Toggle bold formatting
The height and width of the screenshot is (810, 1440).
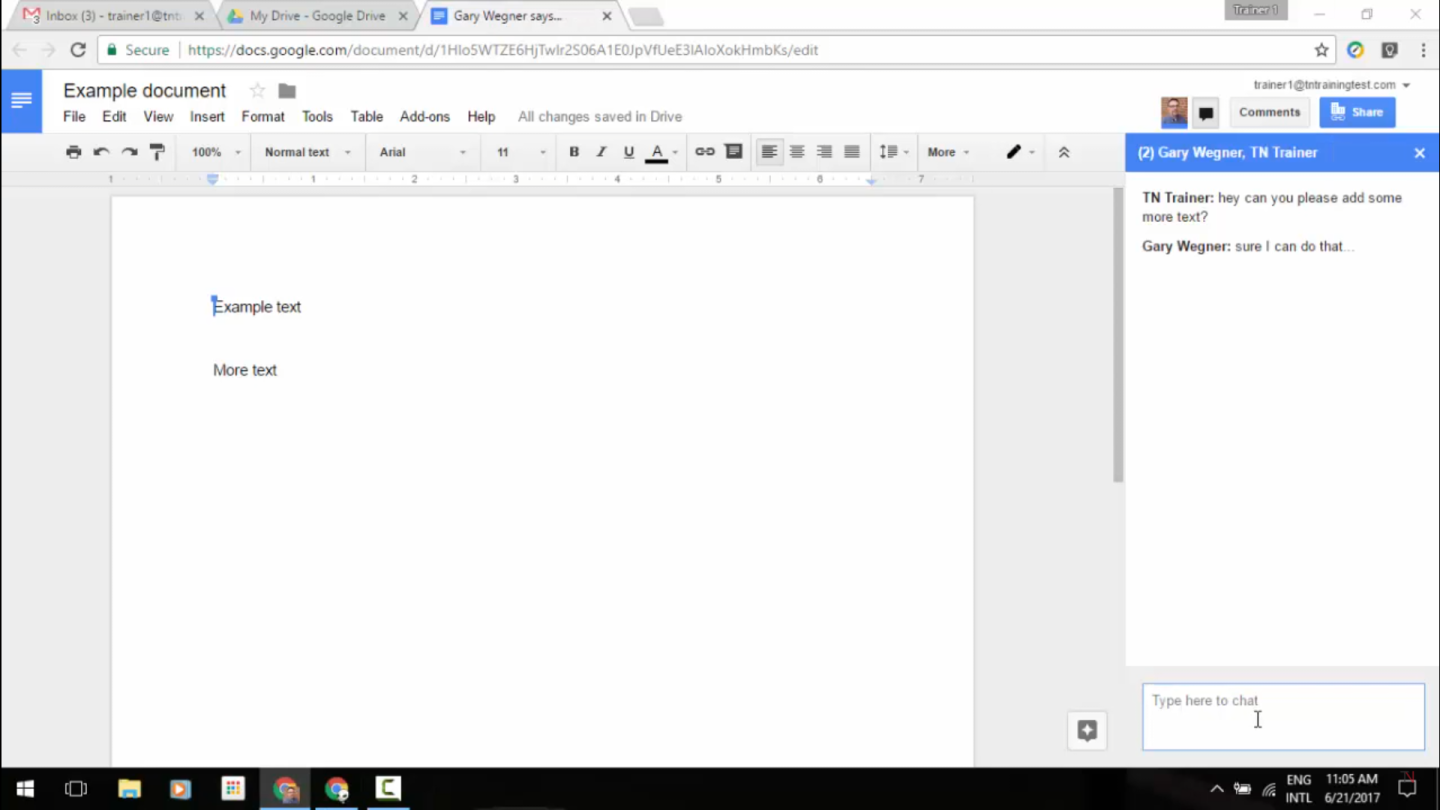tap(574, 152)
